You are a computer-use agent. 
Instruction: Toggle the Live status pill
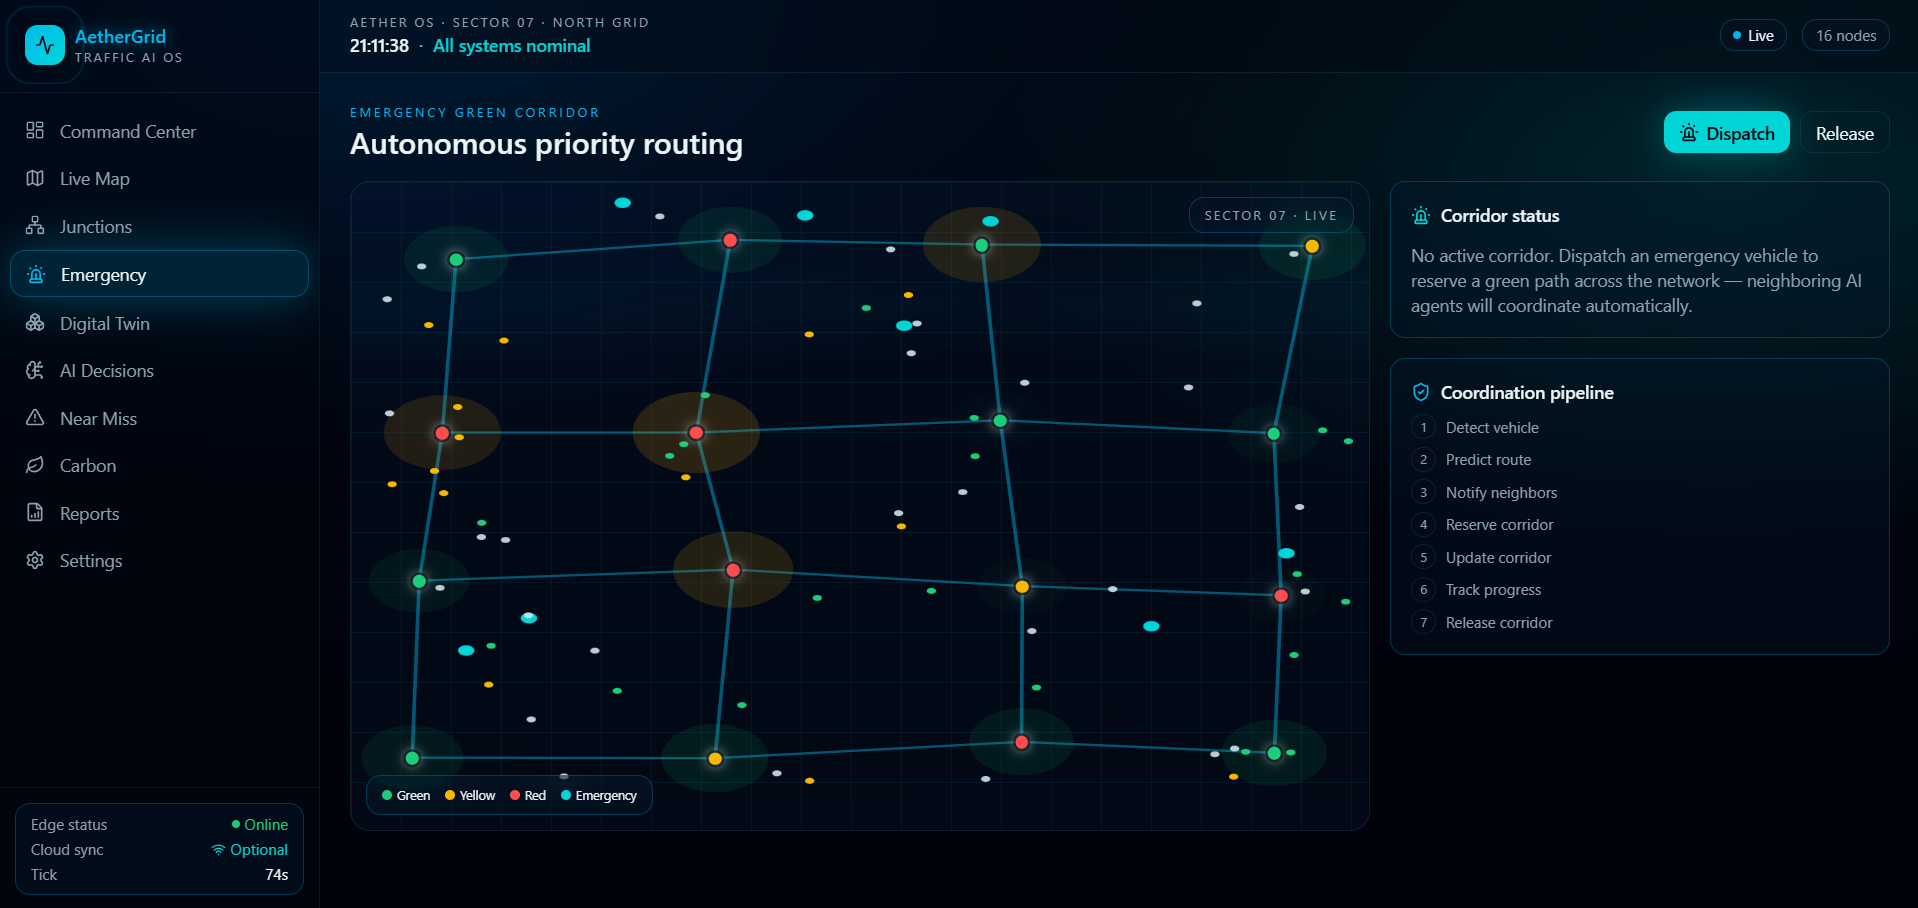[x=1753, y=35]
